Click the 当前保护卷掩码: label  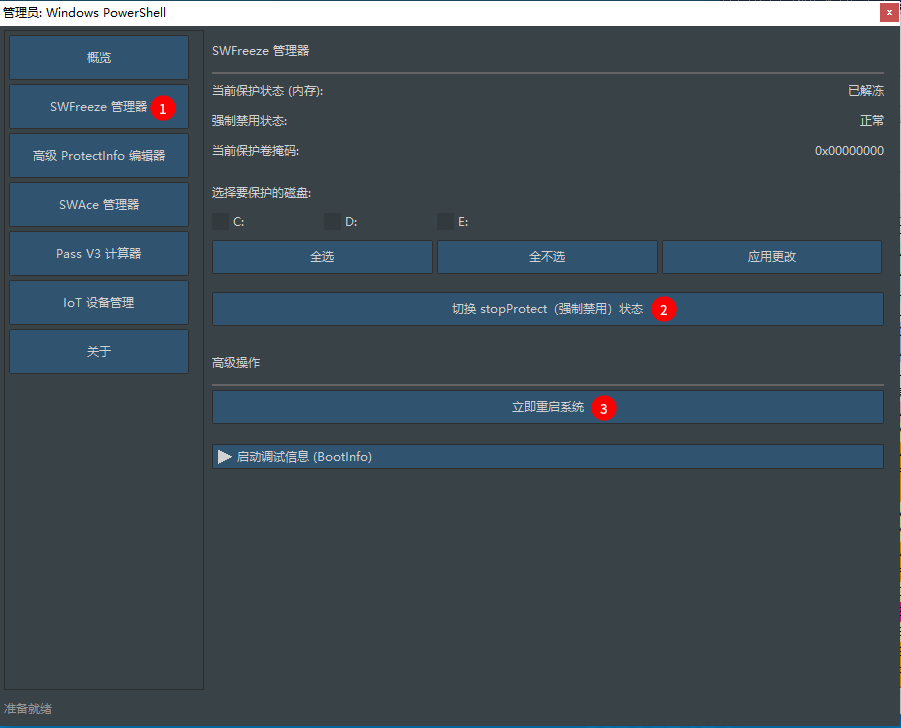click(256, 151)
